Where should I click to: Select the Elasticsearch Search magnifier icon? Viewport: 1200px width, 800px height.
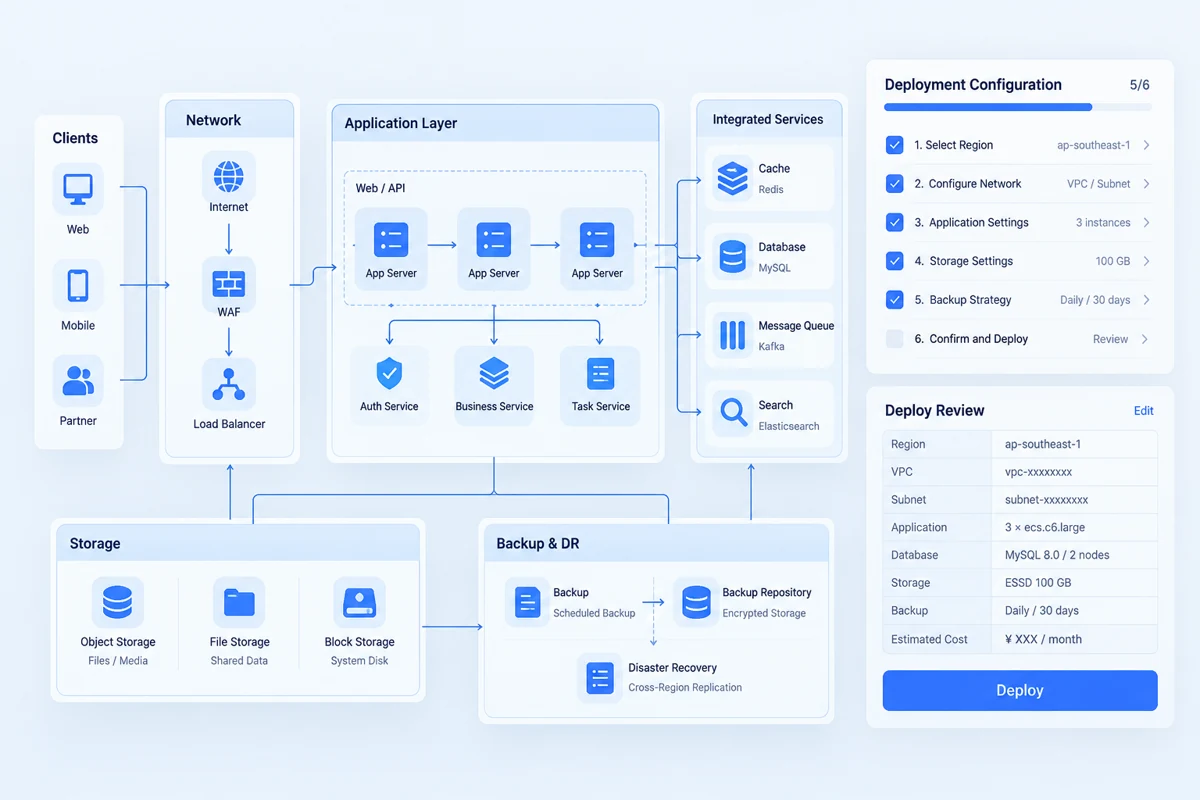[x=733, y=412]
